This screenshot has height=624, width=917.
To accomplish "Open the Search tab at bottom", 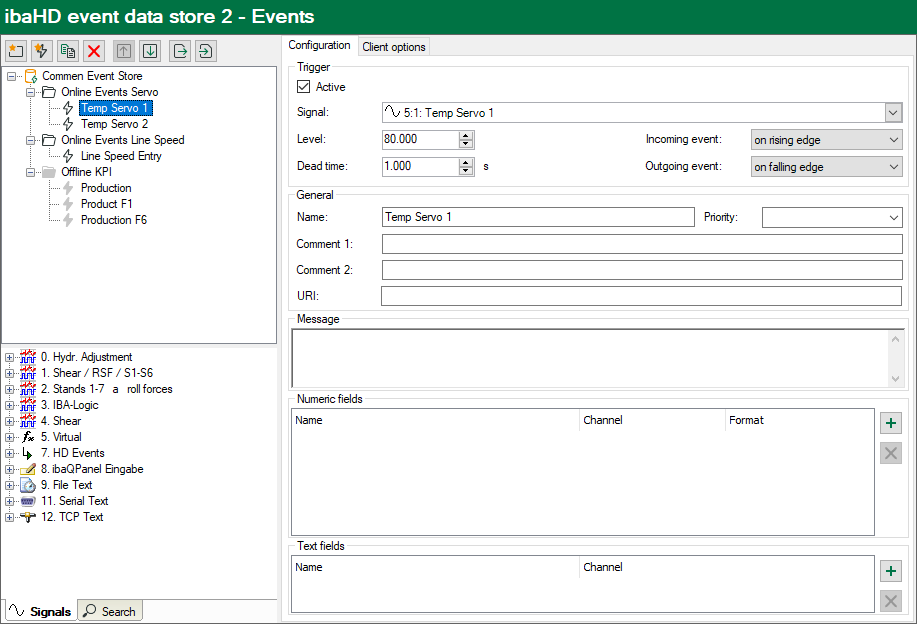I will [110, 611].
